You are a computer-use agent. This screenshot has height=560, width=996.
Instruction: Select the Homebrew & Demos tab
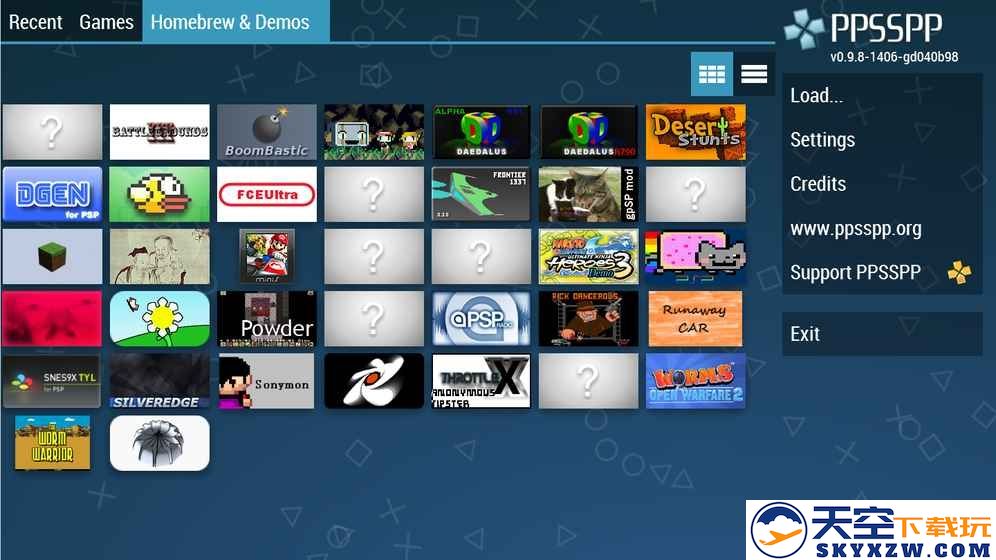236,22
